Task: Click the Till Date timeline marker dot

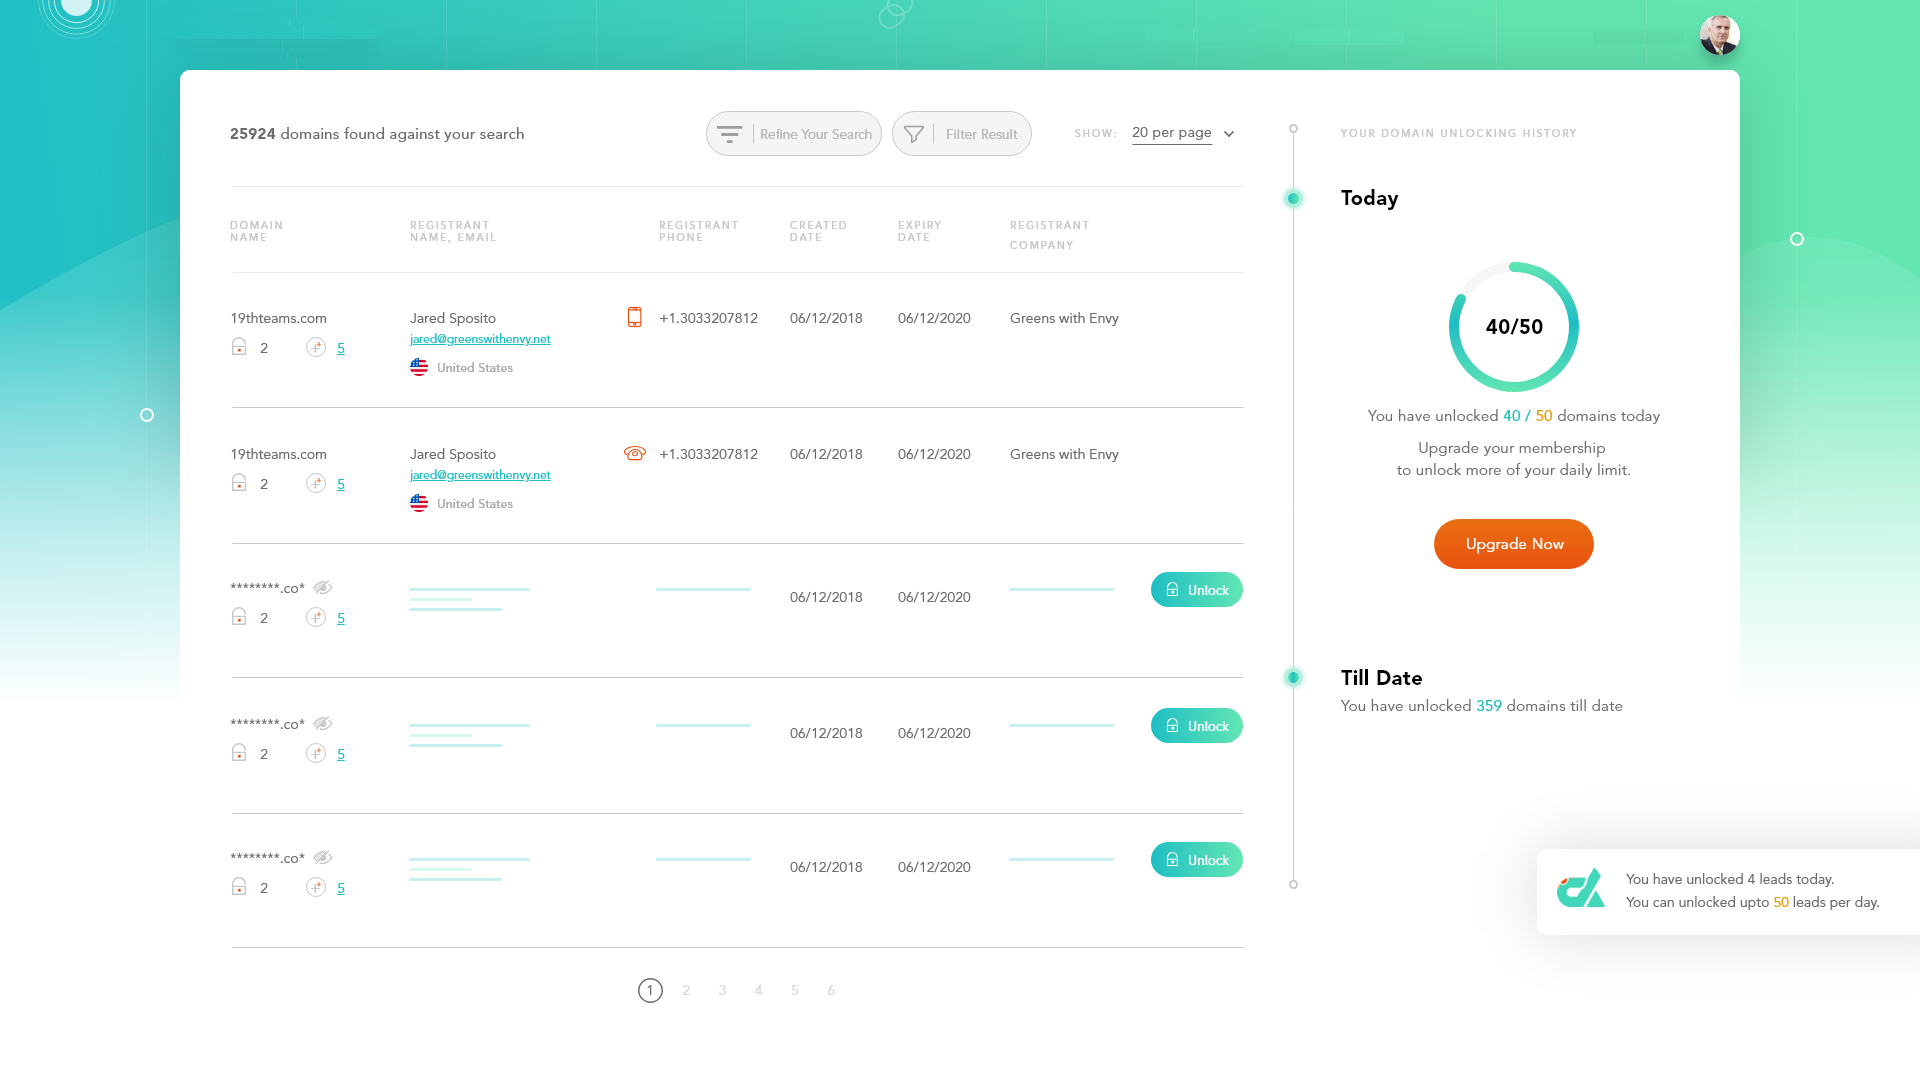Action: (x=1293, y=677)
